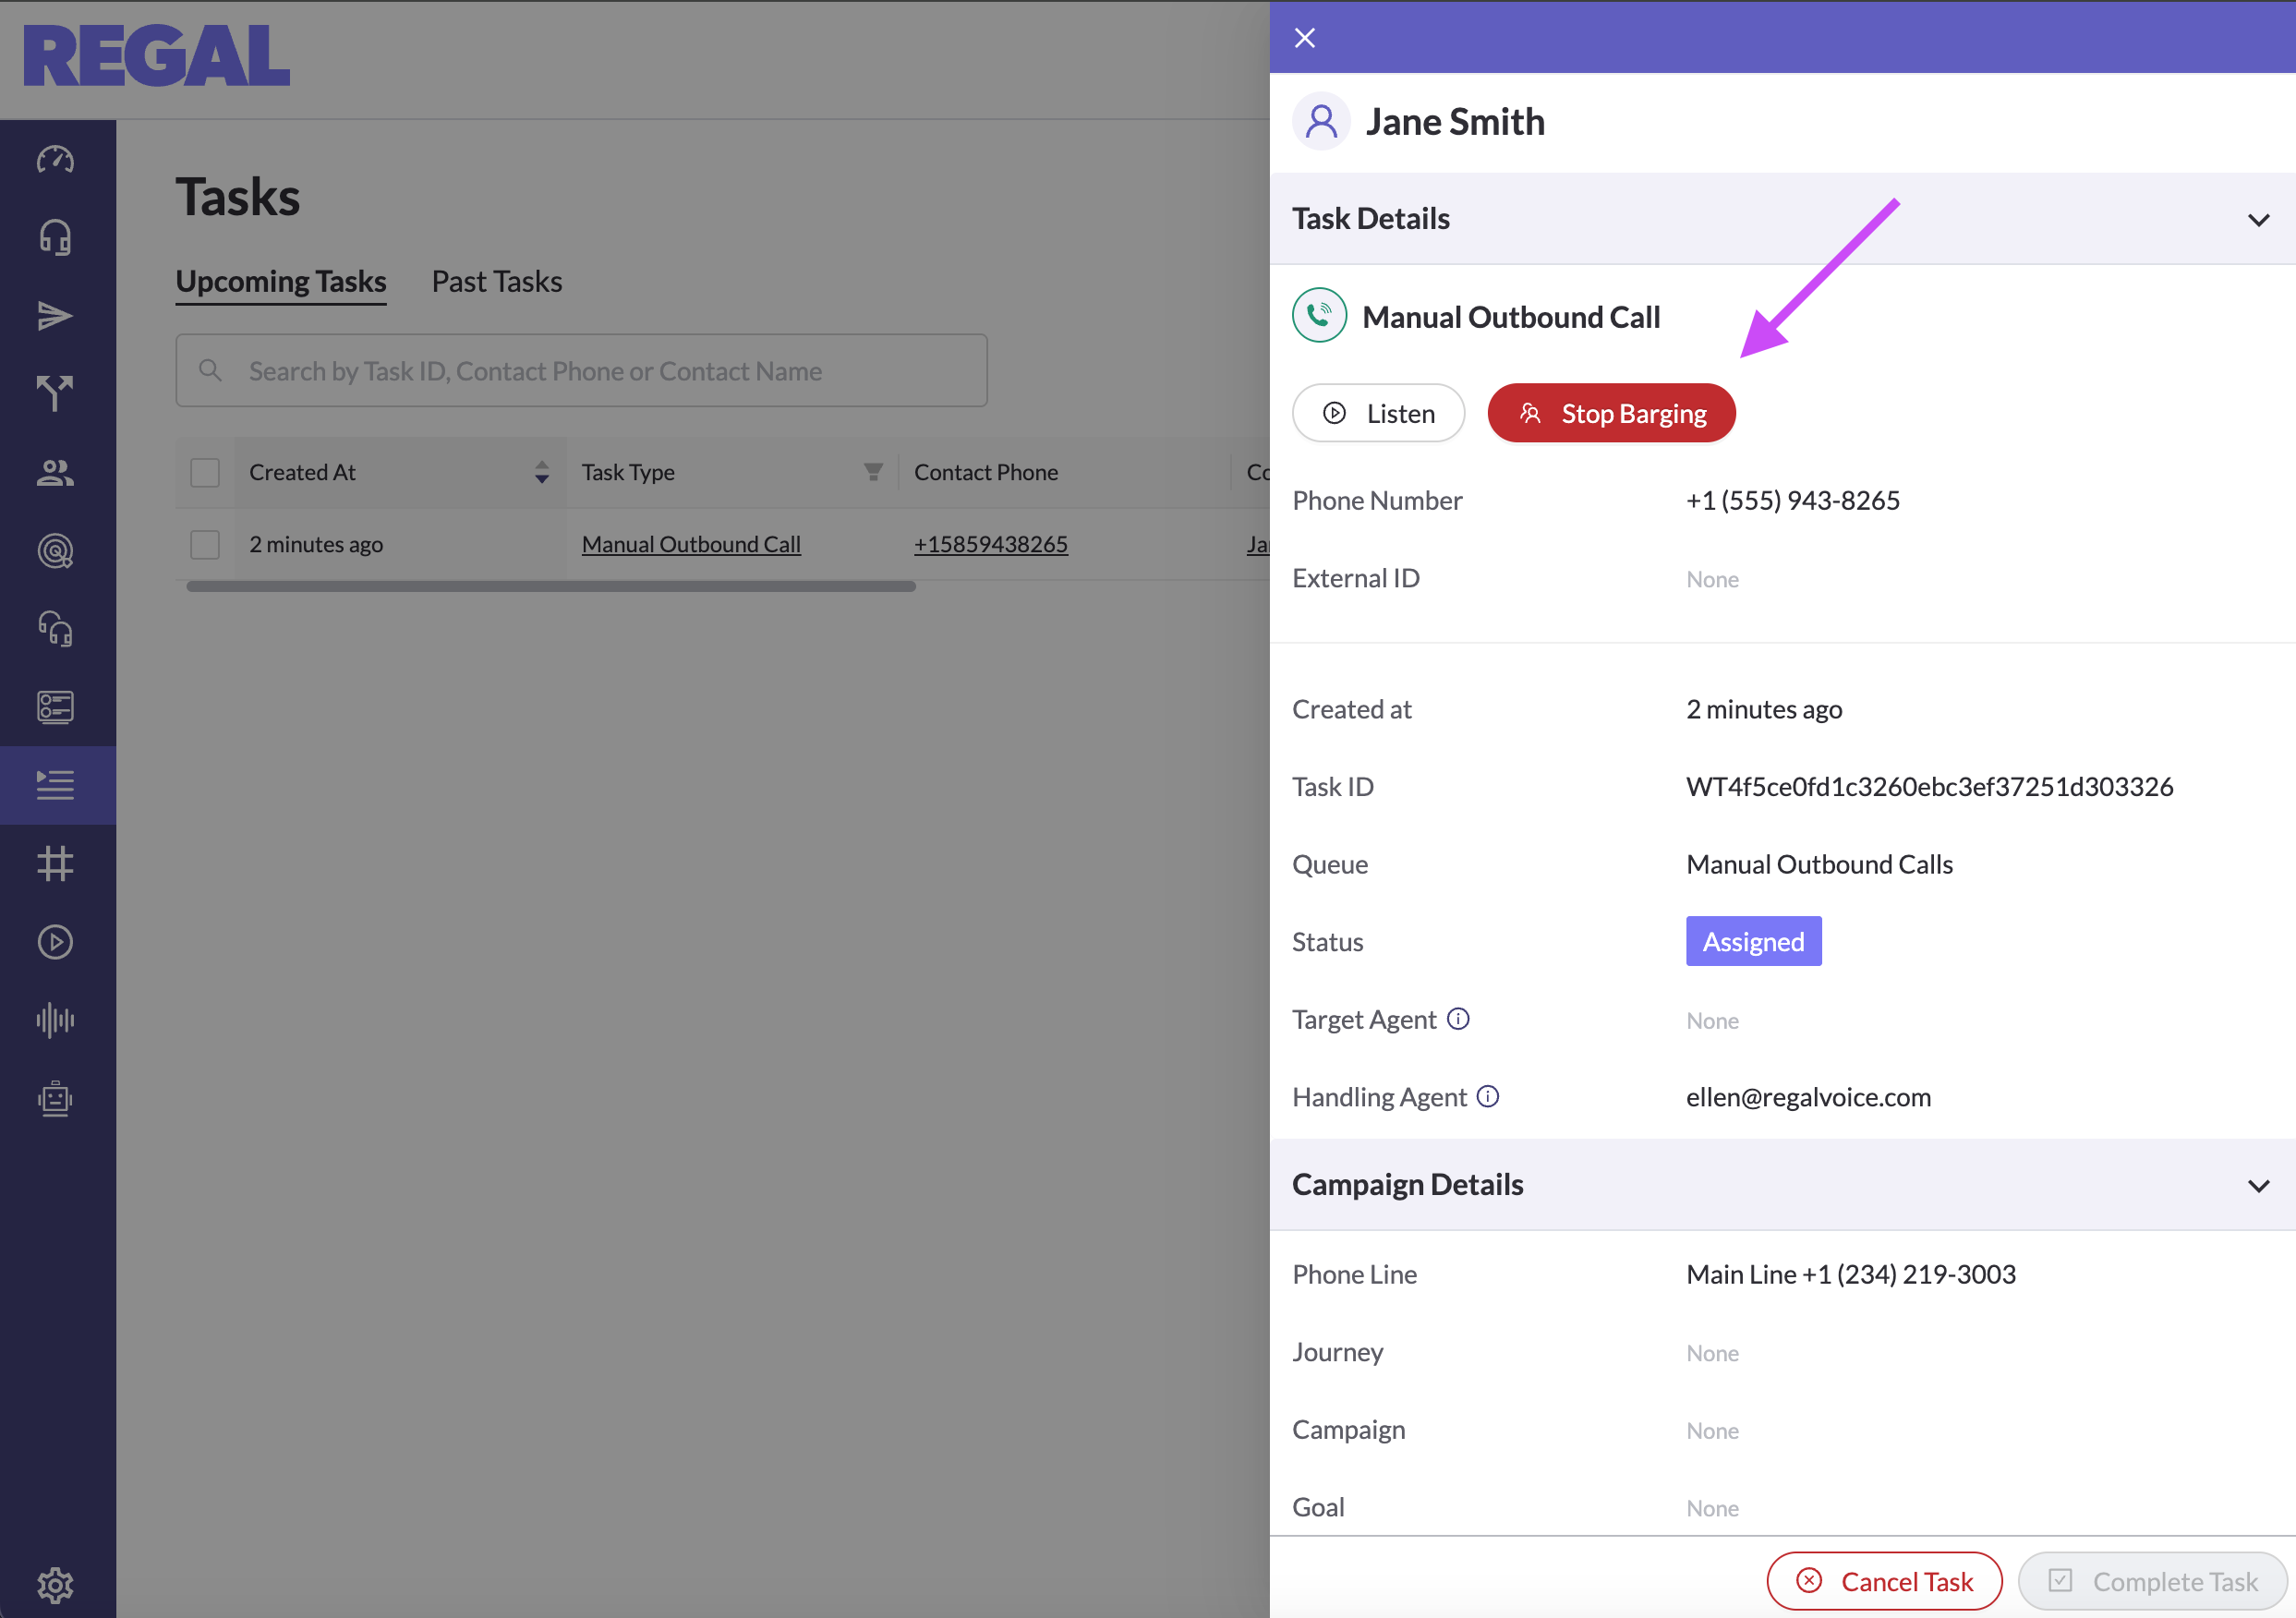Click the tasks table horizontal scrollbar
The width and height of the screenshot is (2296, 1618).
point(551,587)
